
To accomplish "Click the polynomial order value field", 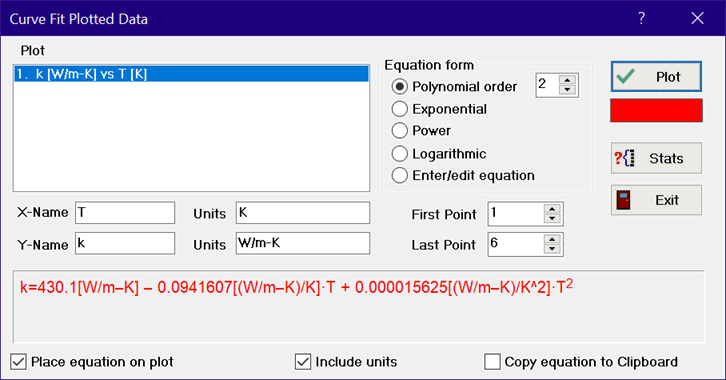I will (547, 85).
